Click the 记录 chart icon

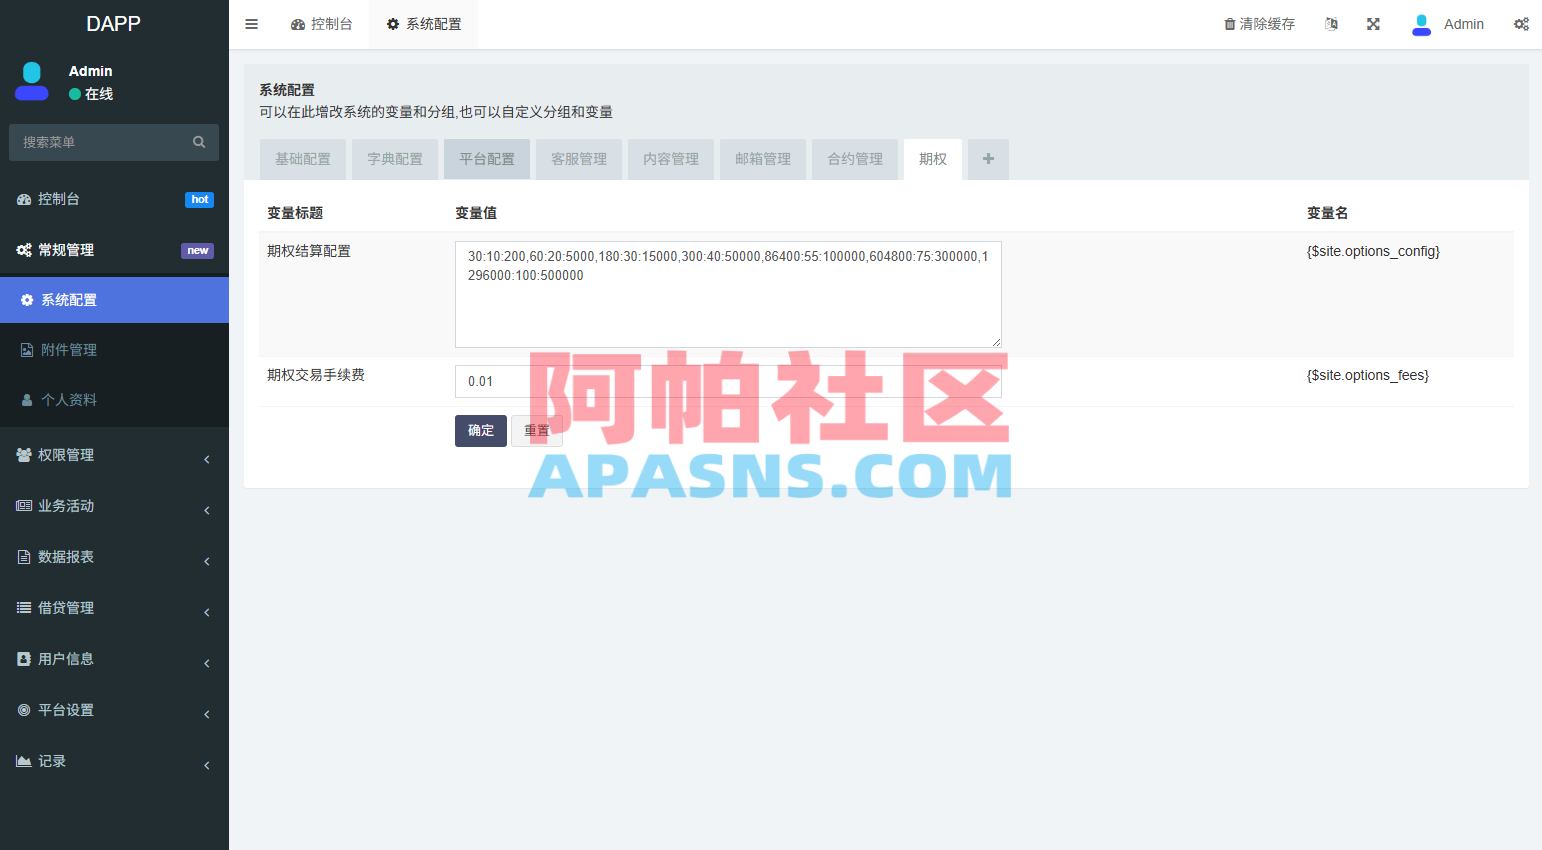(24, 761)
